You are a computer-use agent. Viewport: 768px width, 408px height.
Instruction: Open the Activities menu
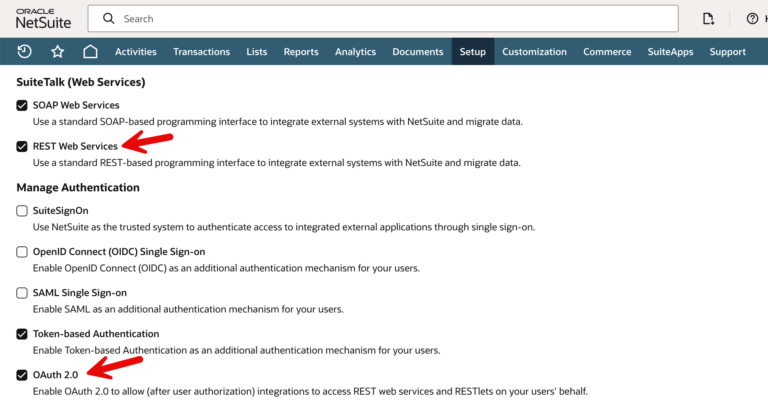click(136, 51)
